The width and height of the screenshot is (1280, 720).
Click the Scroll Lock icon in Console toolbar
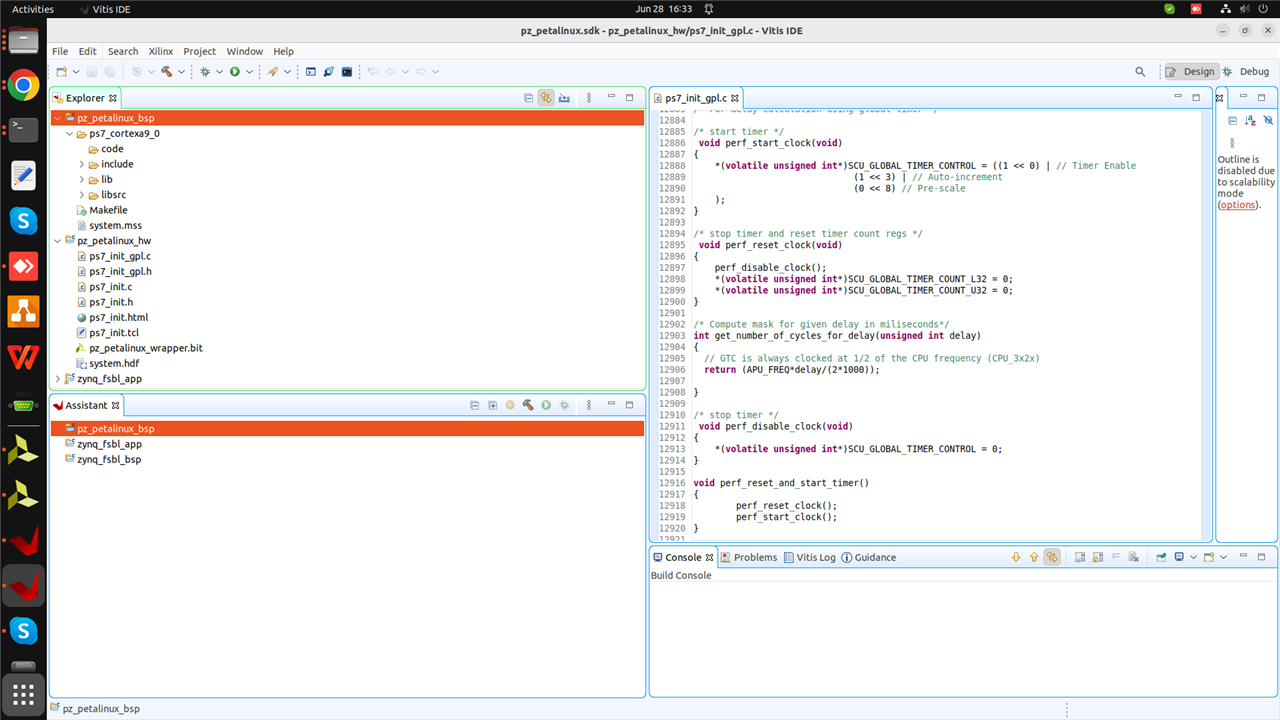[1098, 557]
